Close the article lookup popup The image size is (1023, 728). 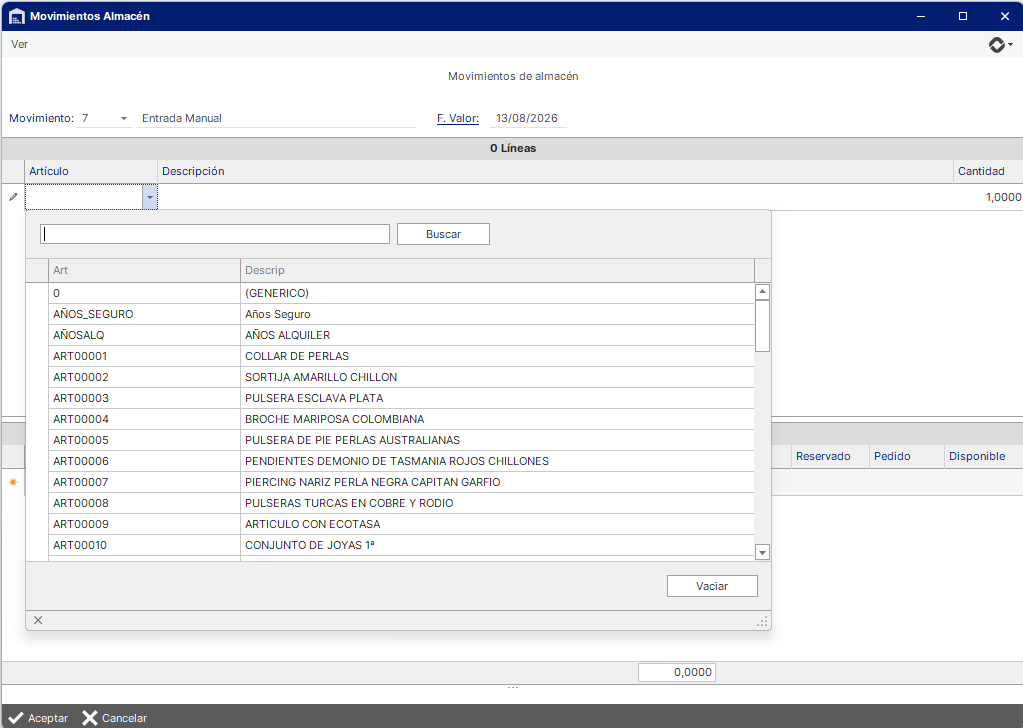[x=38, y=620]
